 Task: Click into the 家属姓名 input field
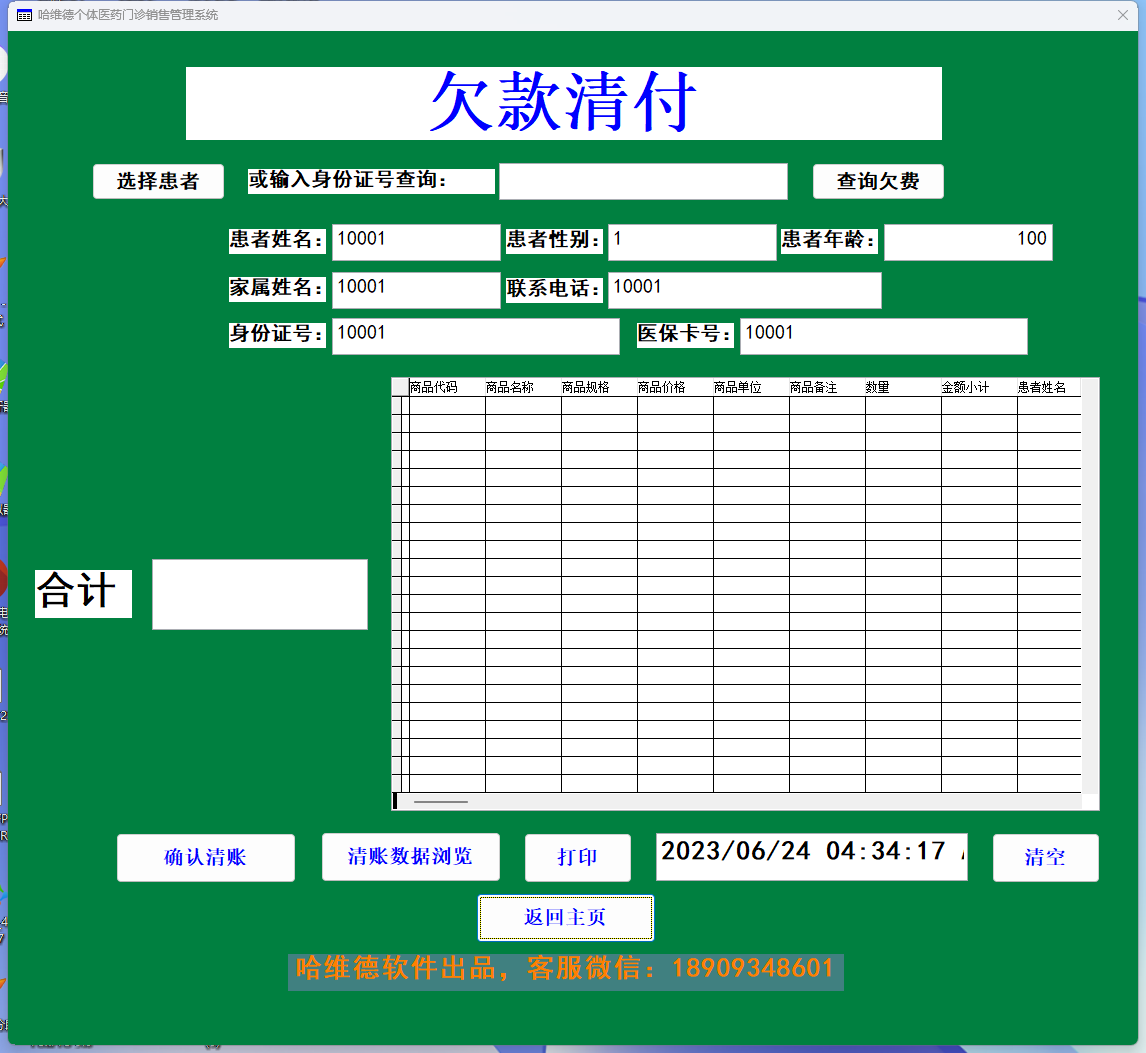[416, 290]
